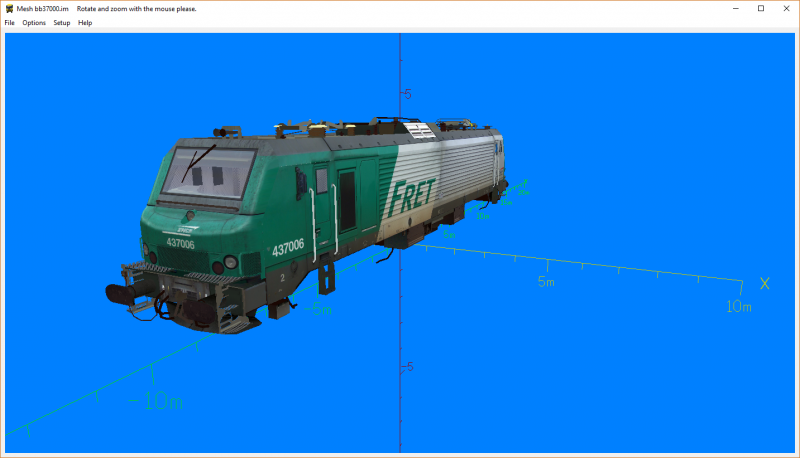
Task: Click the window title text 'Mesh bb37000.im'
Action: [x=42, y=9]
